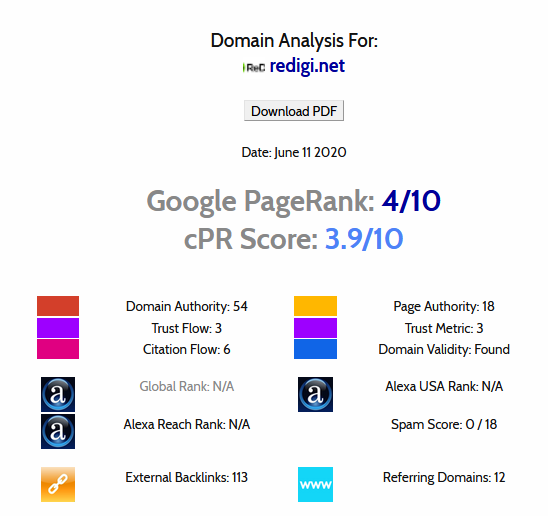Click the Alexa icon beside Global Rank
This screenshot has height=516, width=548.
tap(58, 394)
